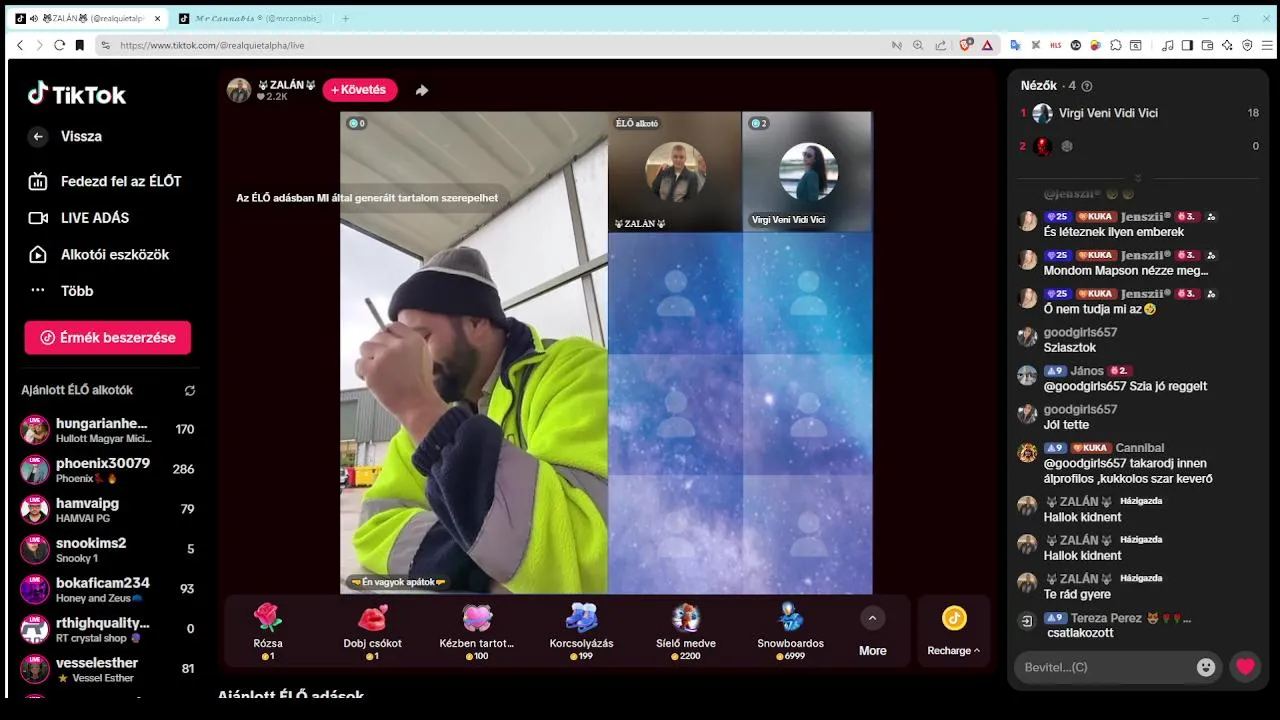This screenshot has width=1280, height=720.
Task: Send the Korcsolyázás gift
Action: (582, 631)
